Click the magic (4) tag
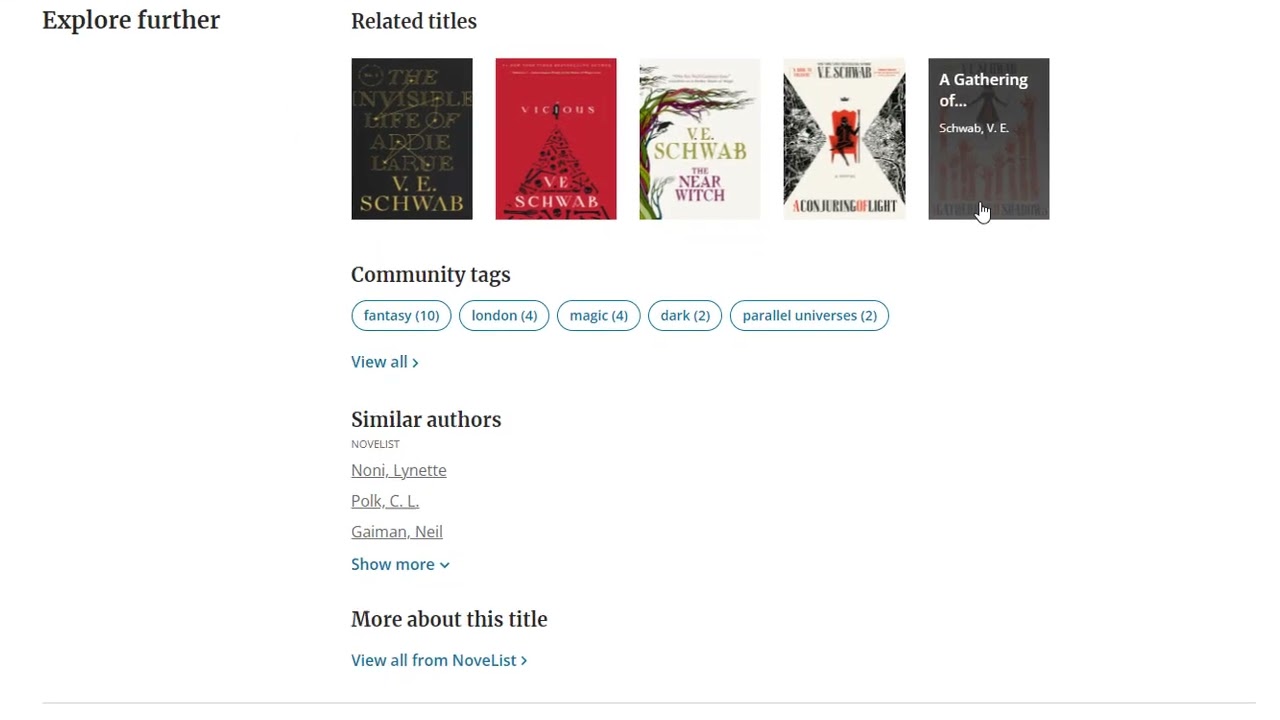Viewport: 1280px width, 720px height. (598, 316)
